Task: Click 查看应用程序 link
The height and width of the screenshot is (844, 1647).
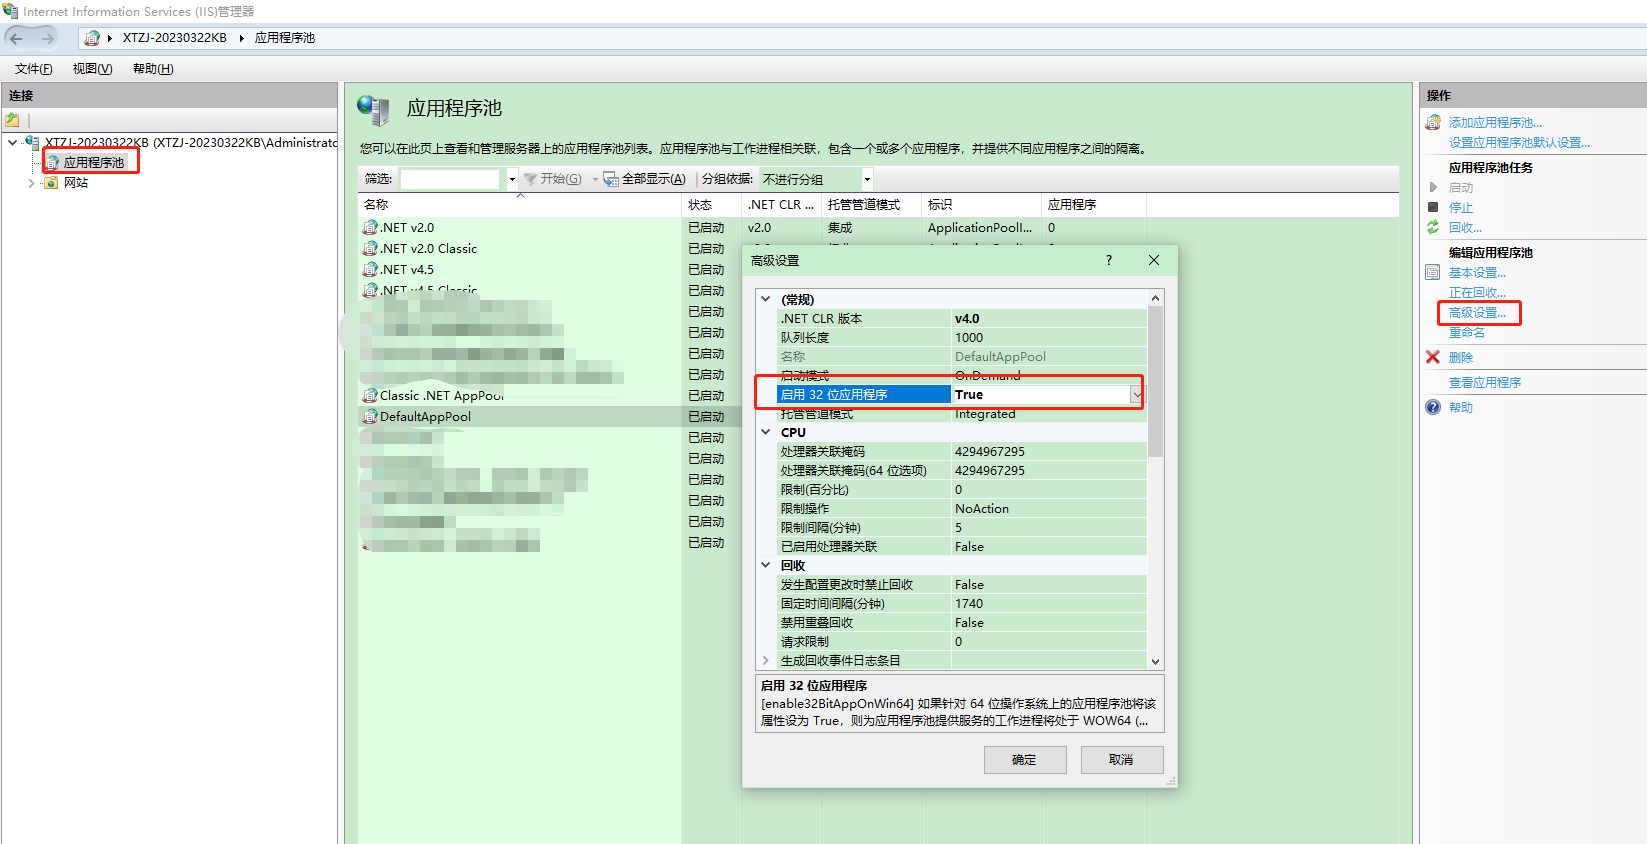Action: click(1485, 382)
